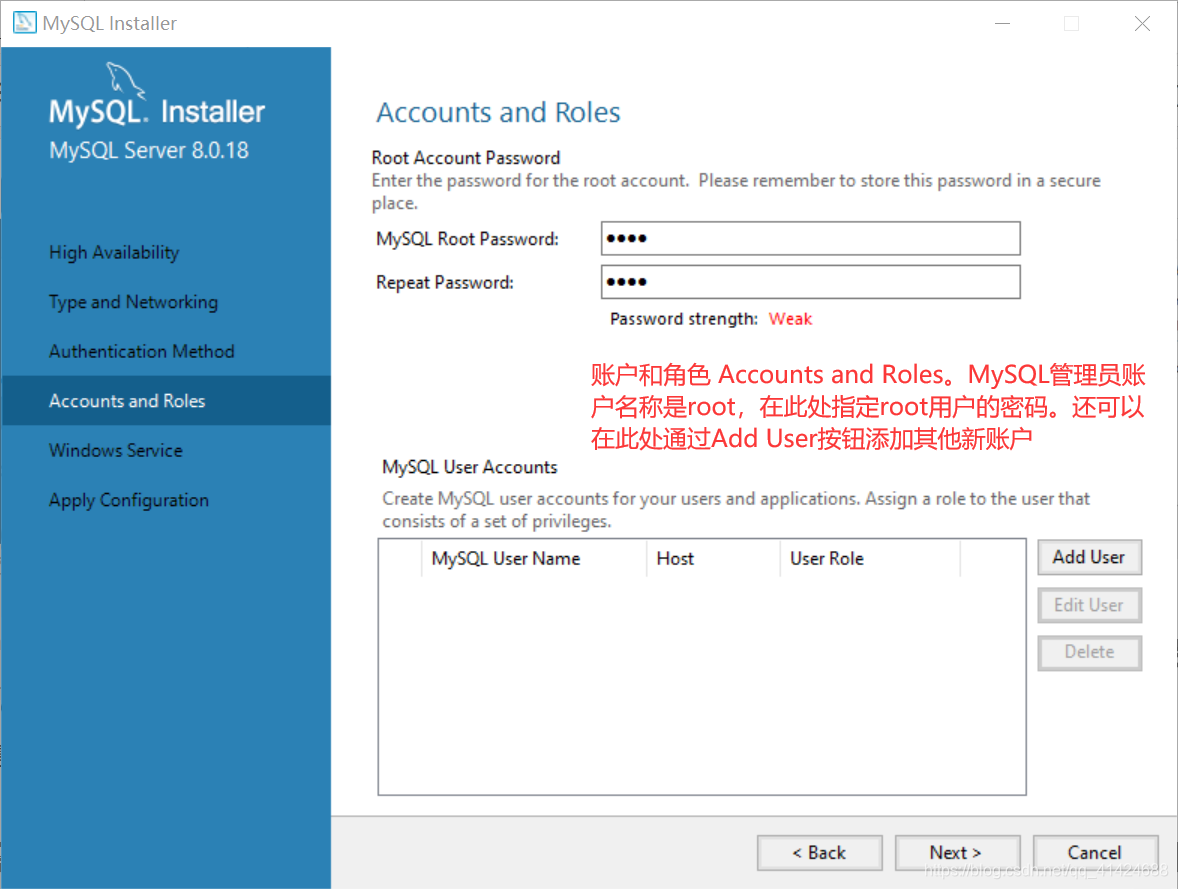Click the Edit User button
The width and height of the screenshot is (1178, 889).
click(x=1089, y=605)
